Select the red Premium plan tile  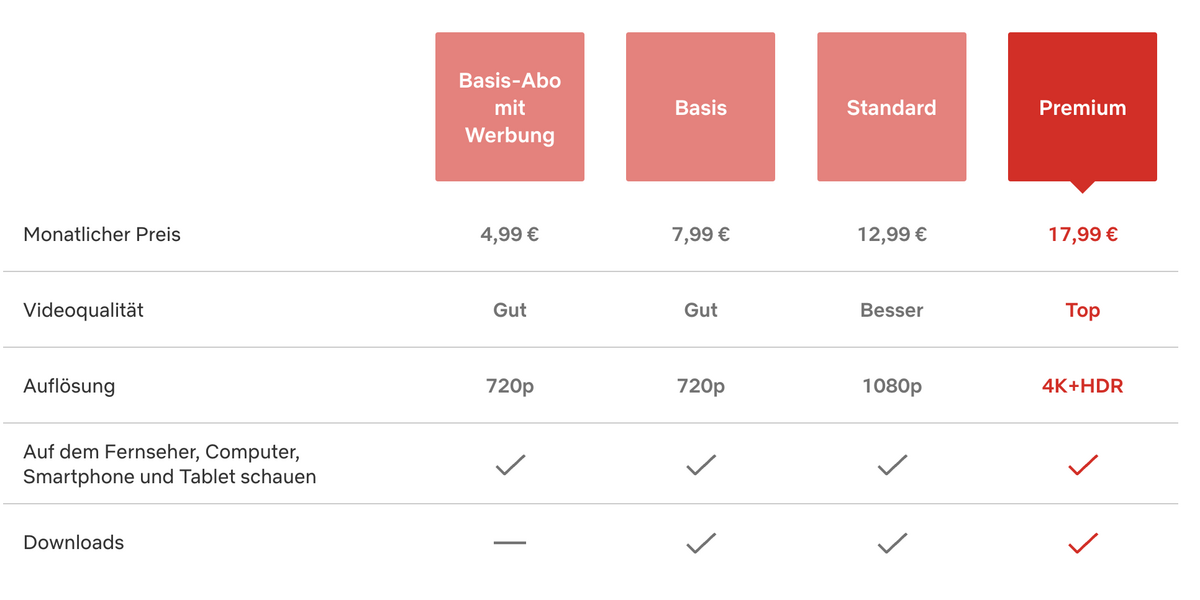click(1083, 107)
